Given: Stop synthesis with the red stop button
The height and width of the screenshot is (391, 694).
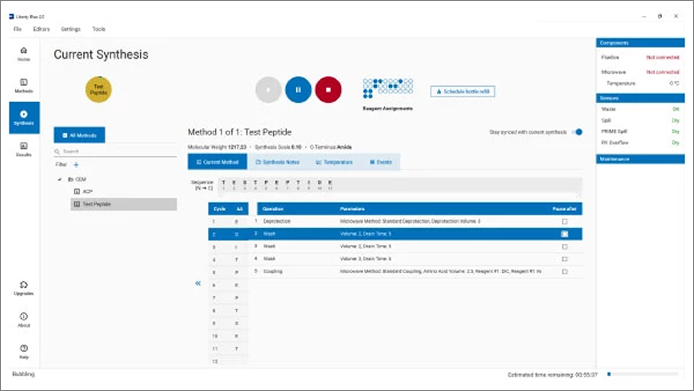Looking at the screenshot, I should click(328, 89).
